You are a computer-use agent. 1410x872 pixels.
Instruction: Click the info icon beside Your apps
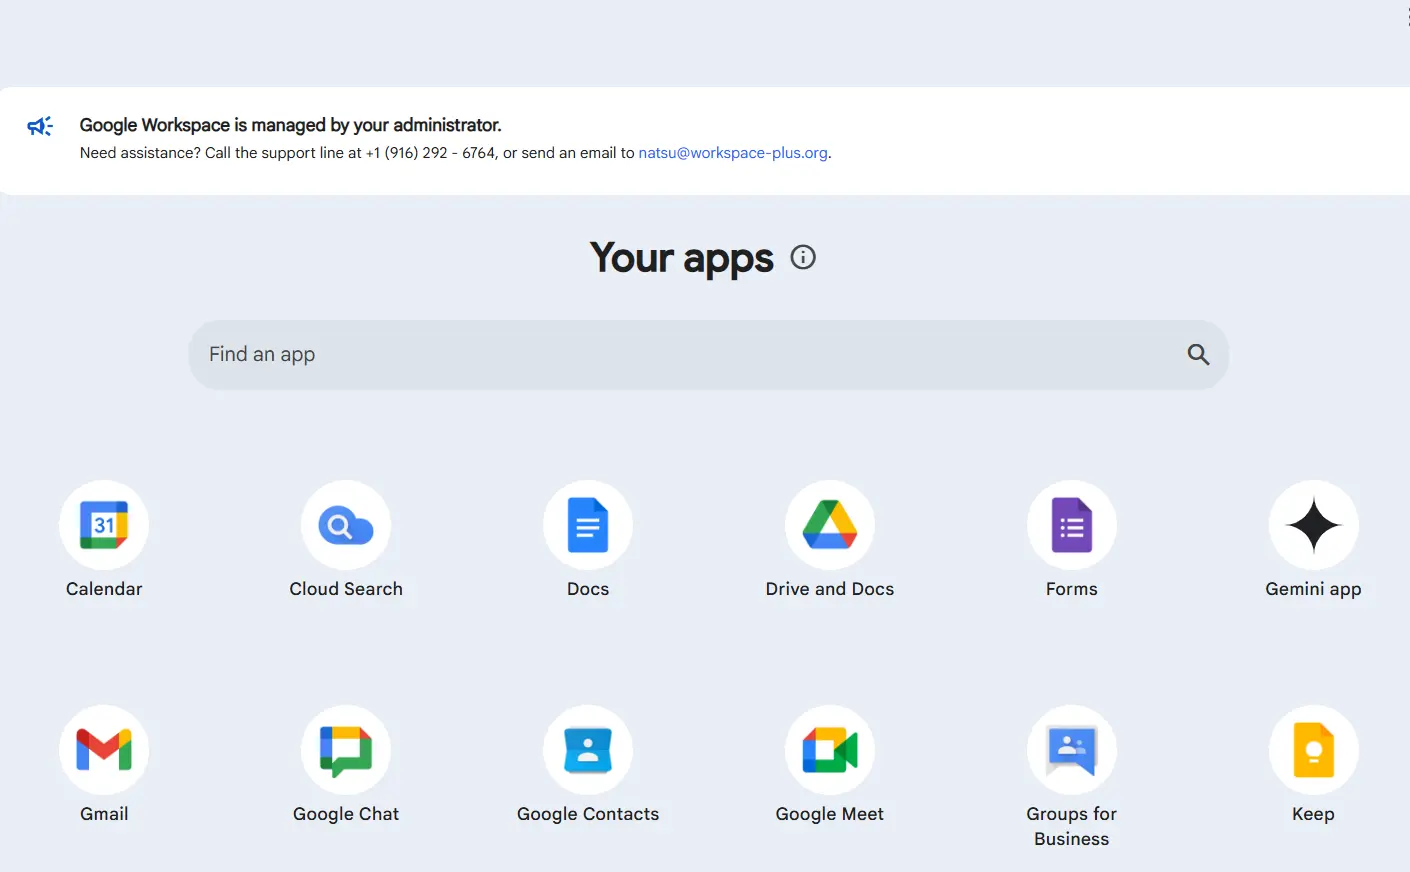(803, 257)
